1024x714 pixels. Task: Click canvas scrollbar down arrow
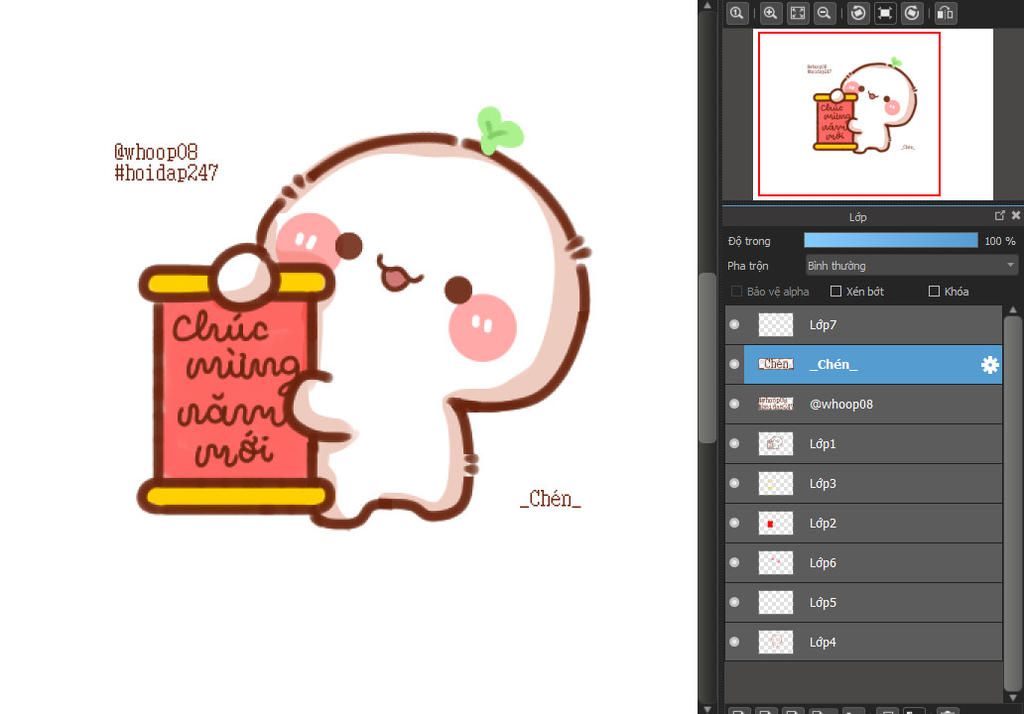coord(707,709)
